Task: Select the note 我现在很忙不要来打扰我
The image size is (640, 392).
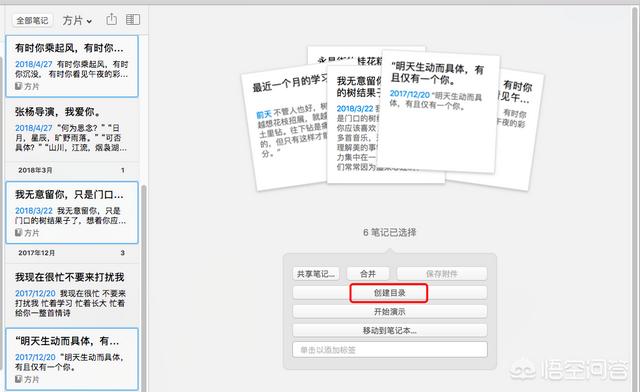Action: (72, 295)
